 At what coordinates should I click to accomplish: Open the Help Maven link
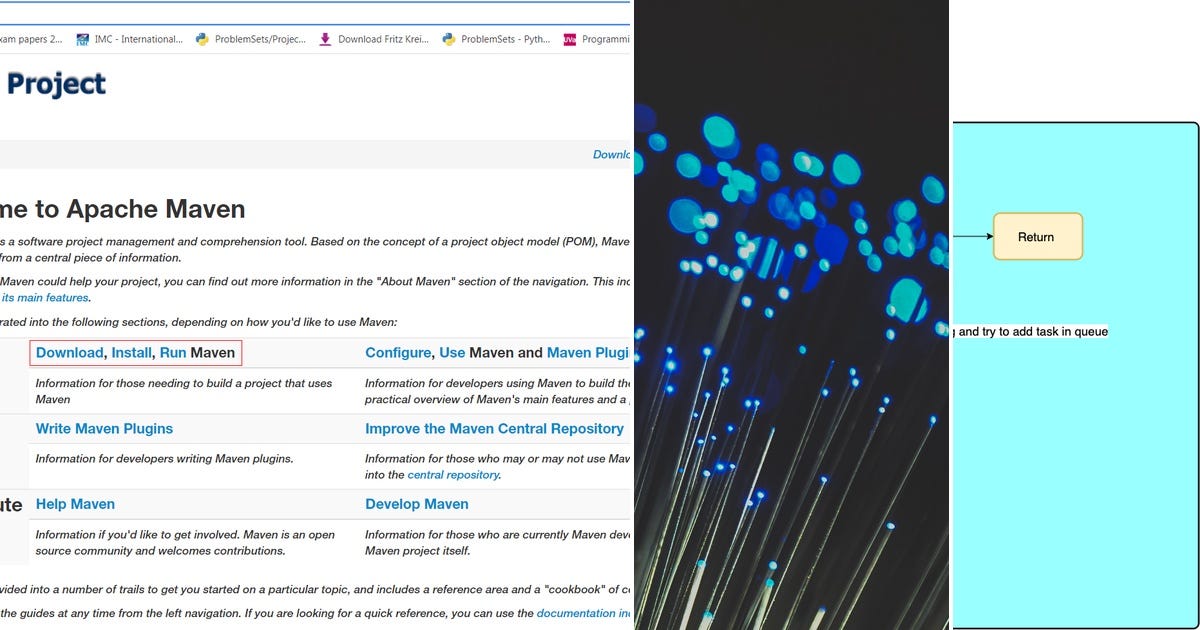(x=75, y=504)
